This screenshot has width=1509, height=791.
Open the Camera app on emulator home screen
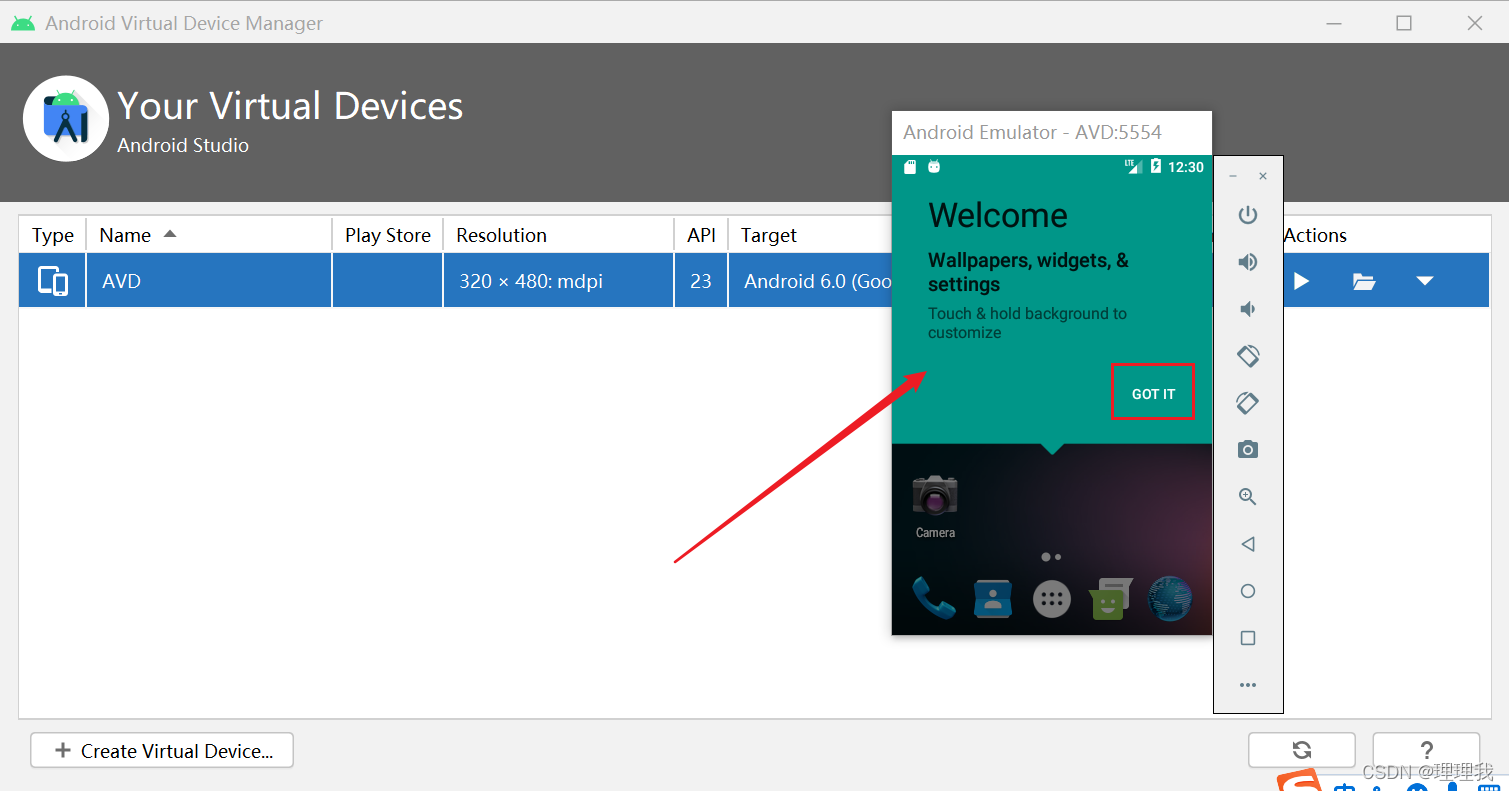tap(935, 506)
